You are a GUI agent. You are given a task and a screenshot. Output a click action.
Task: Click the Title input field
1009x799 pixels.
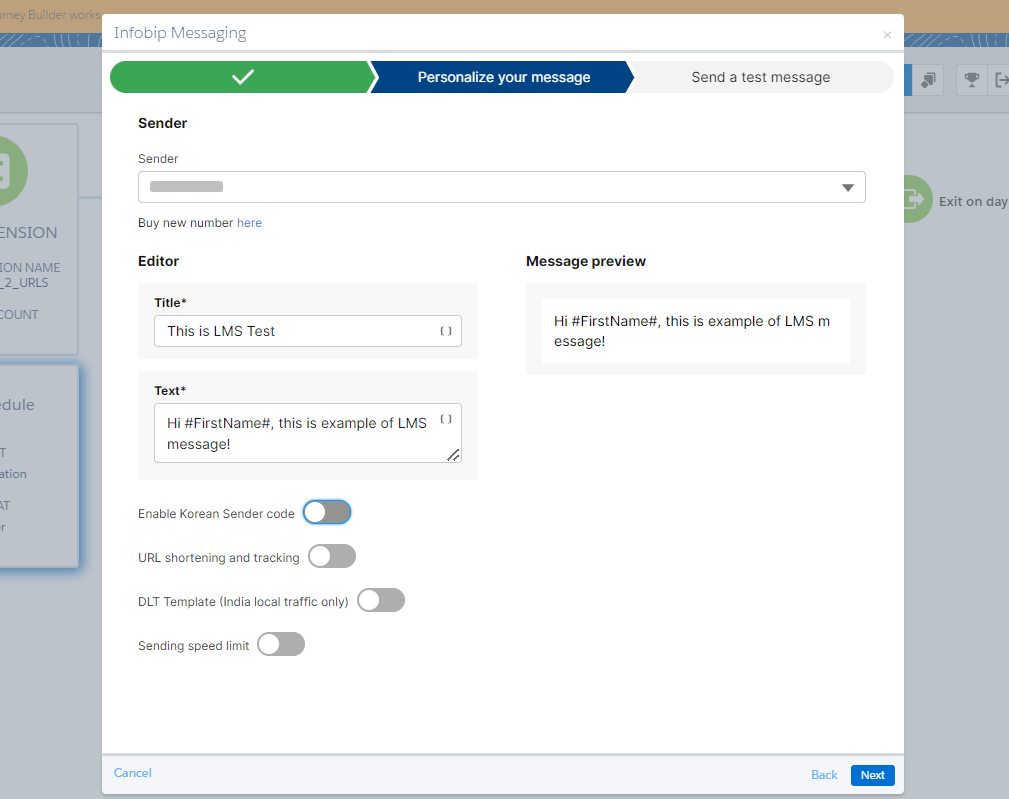(308, 331)
